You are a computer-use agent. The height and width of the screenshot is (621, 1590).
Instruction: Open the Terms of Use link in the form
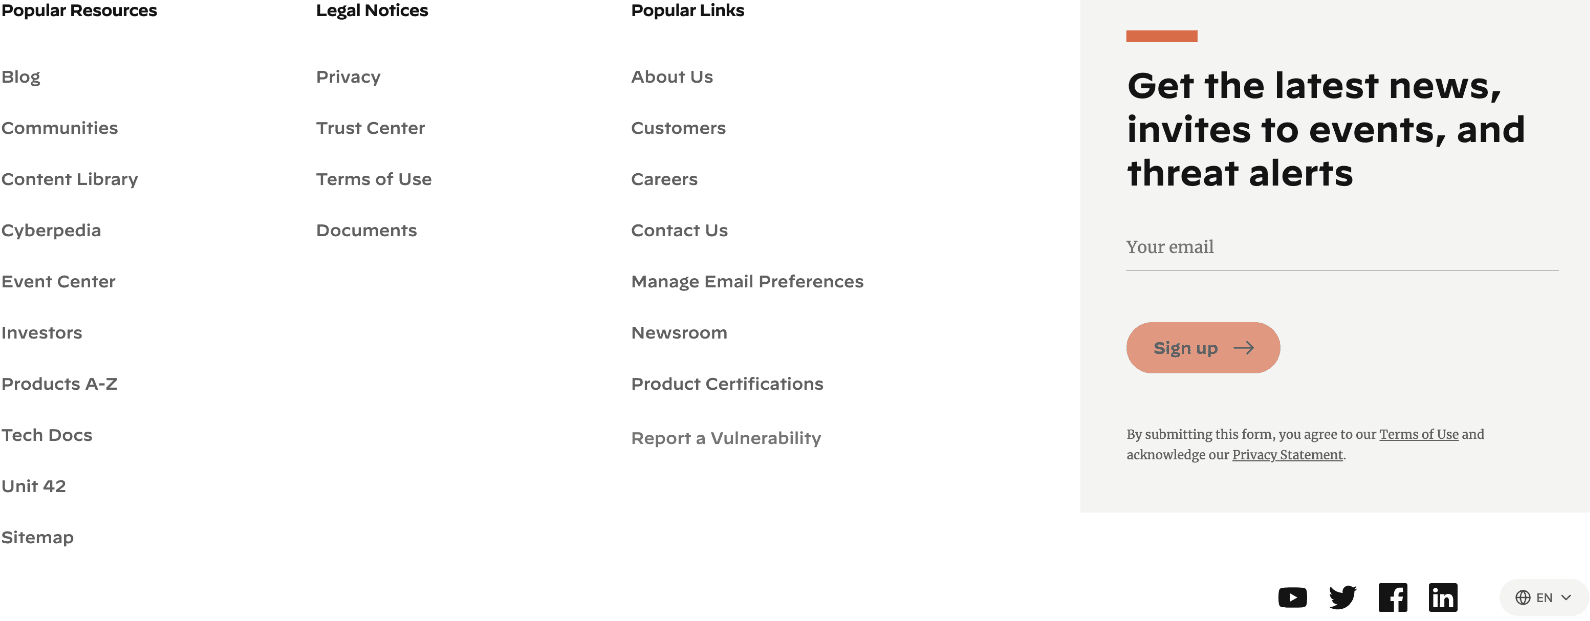pos(1419,434)
